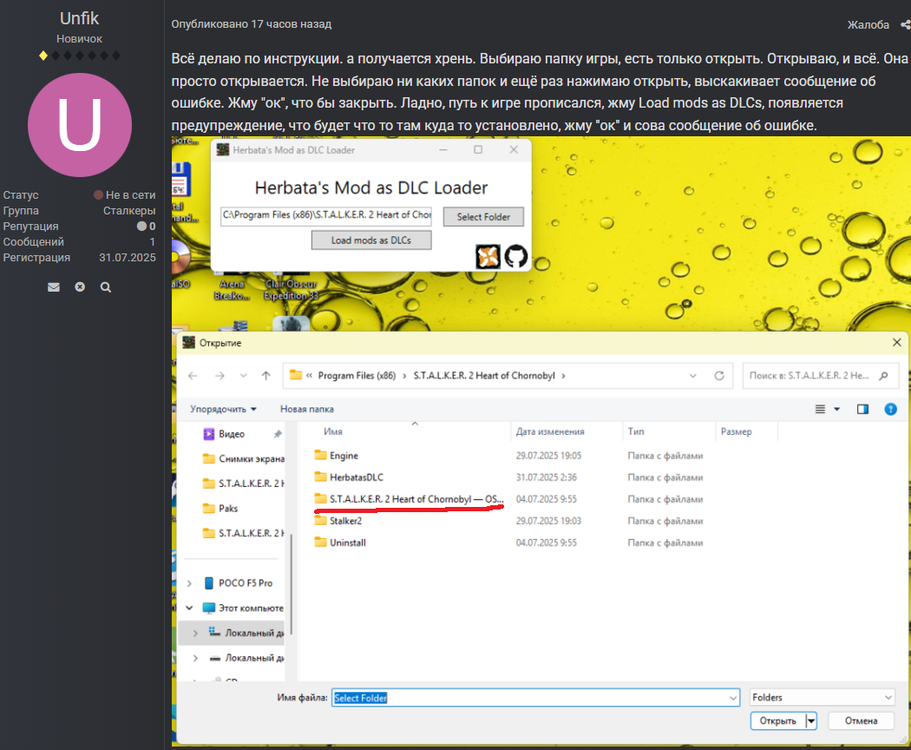This screenshot has height=750, width=911.
Task: Click the envelope message icon under profile
Action: pyautogui.click(x=54, y=287)
